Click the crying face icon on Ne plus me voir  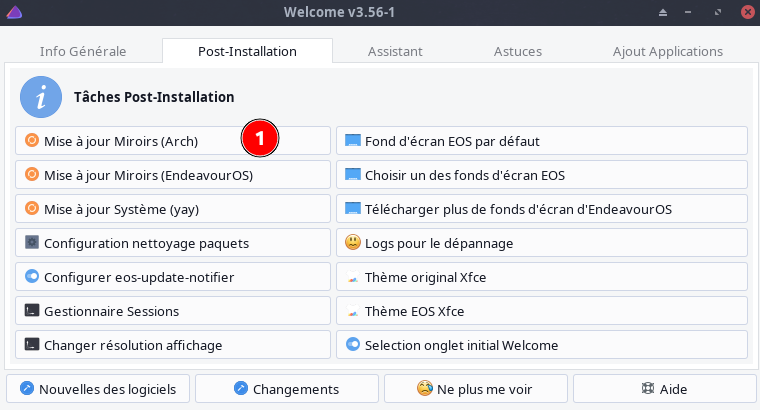pyautogui.click(x=425, y=388)
